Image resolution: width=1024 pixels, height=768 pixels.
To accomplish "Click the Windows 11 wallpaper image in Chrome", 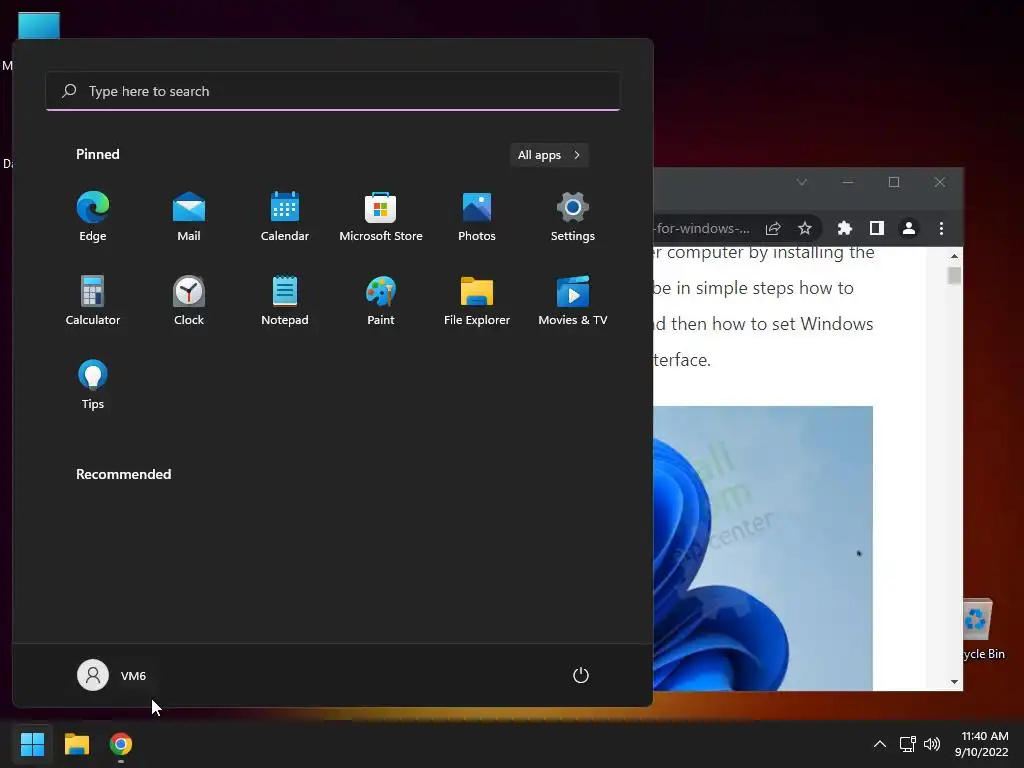I will point(763,548).
